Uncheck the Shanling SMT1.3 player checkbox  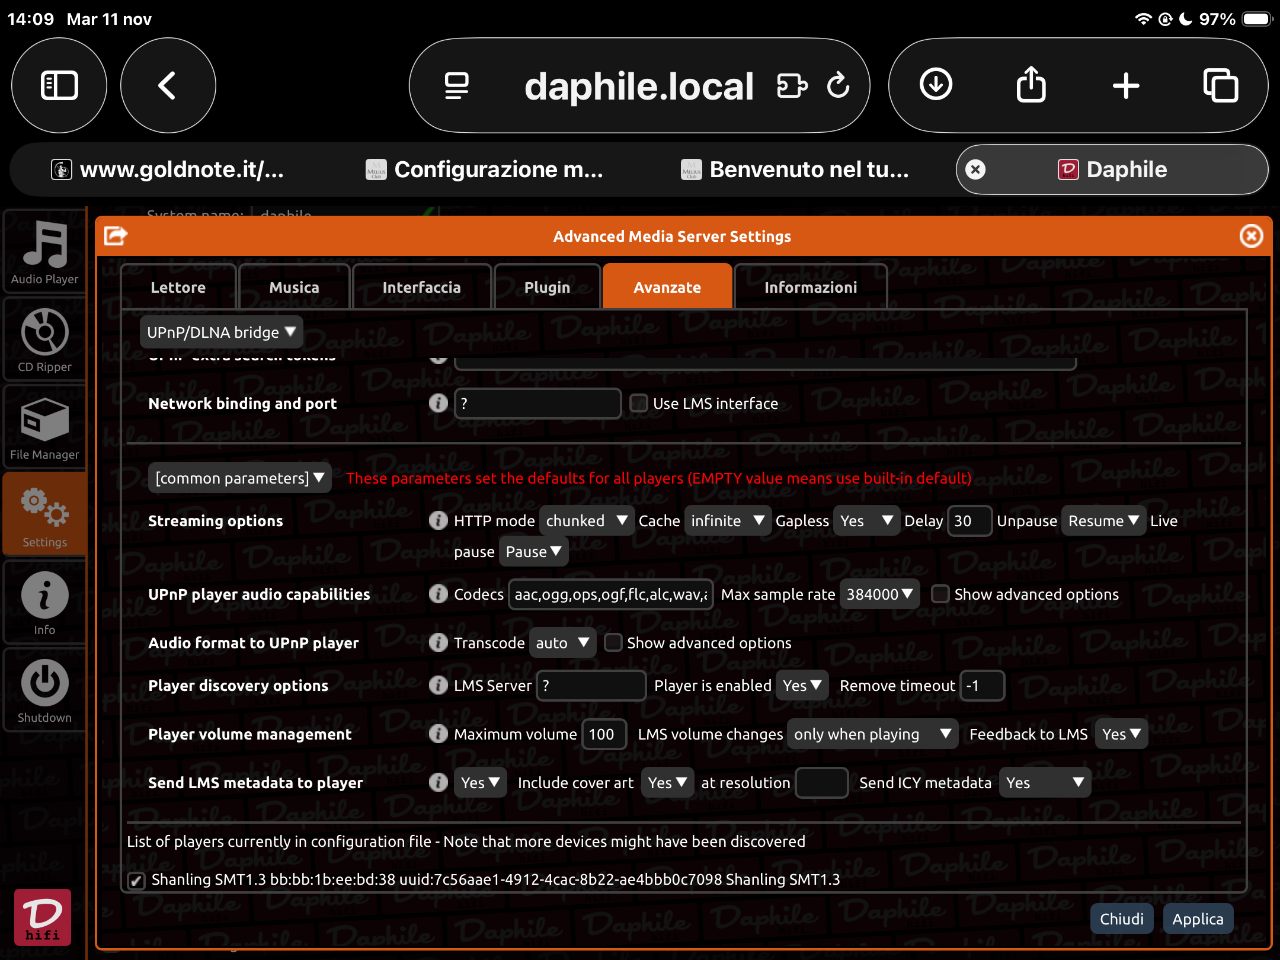[137, 880]
